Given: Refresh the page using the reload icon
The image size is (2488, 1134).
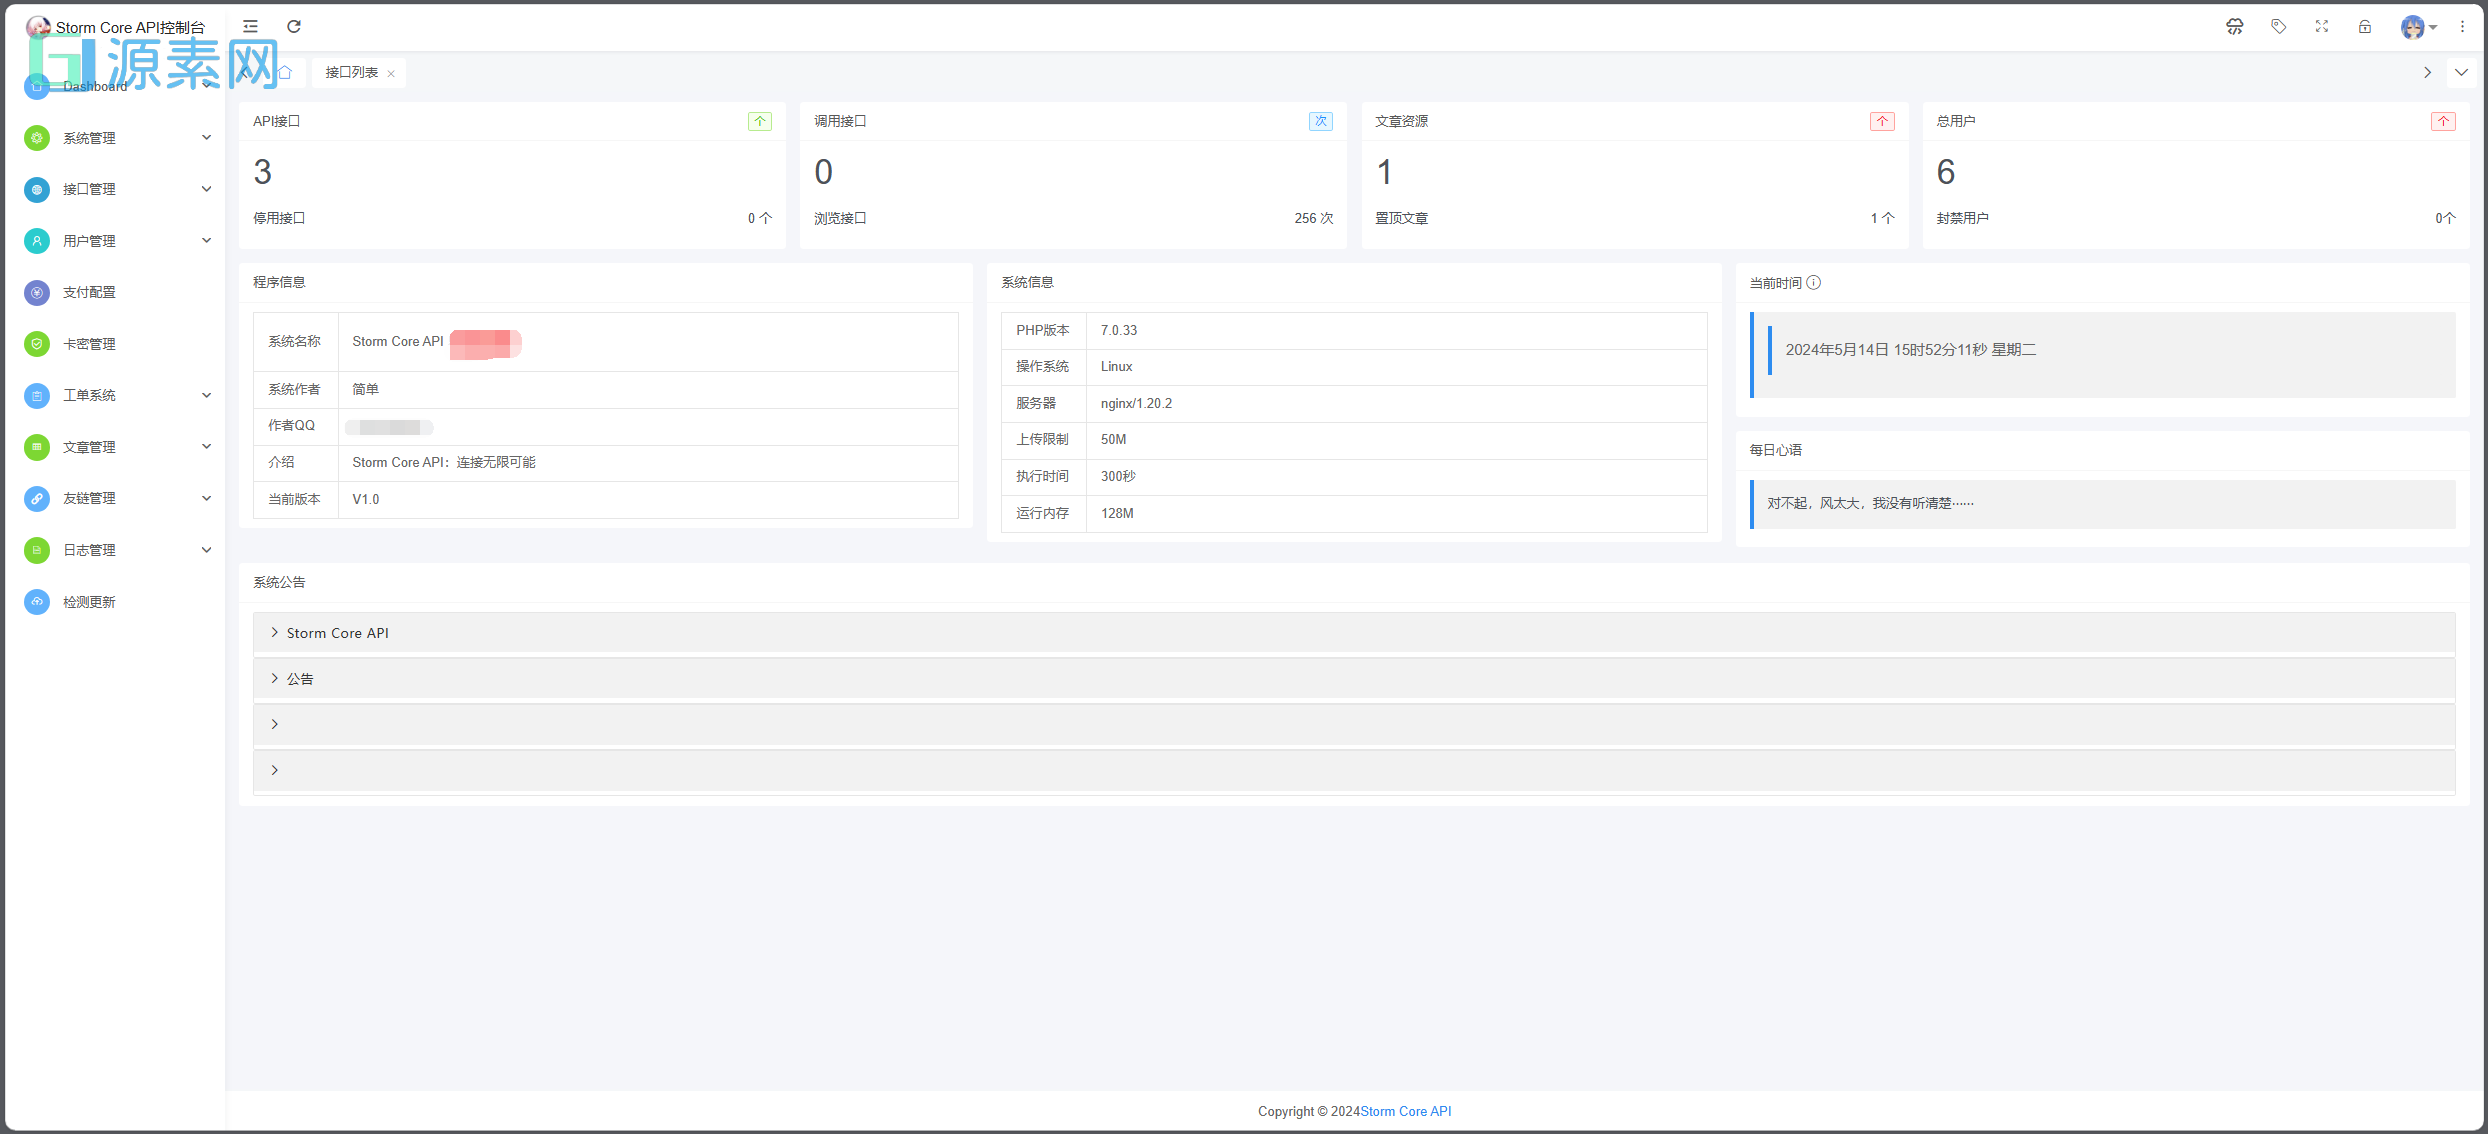Looking at the screenshot, I should pyautogui.click(x=294, y=26).
